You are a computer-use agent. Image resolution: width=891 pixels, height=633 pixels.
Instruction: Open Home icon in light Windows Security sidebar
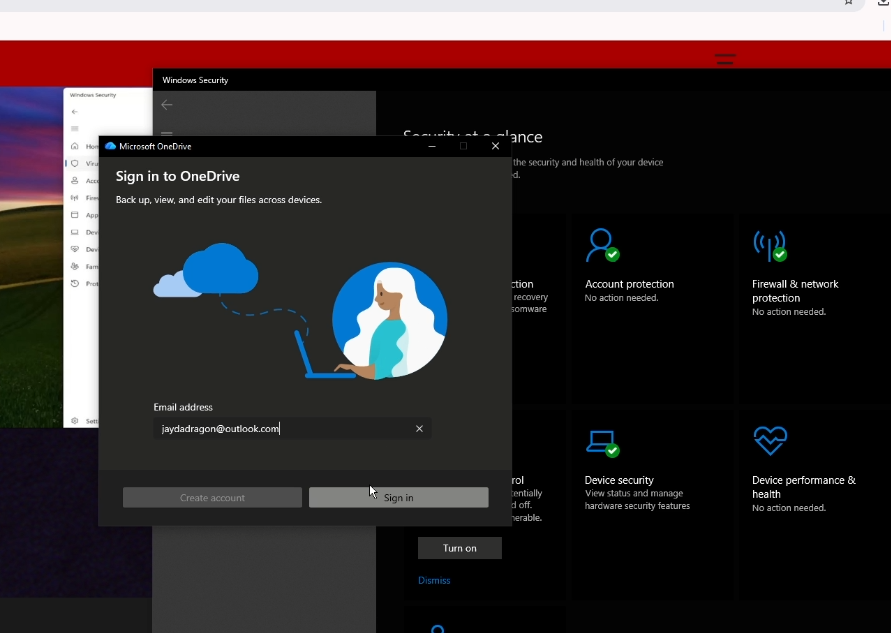[74, 146]
